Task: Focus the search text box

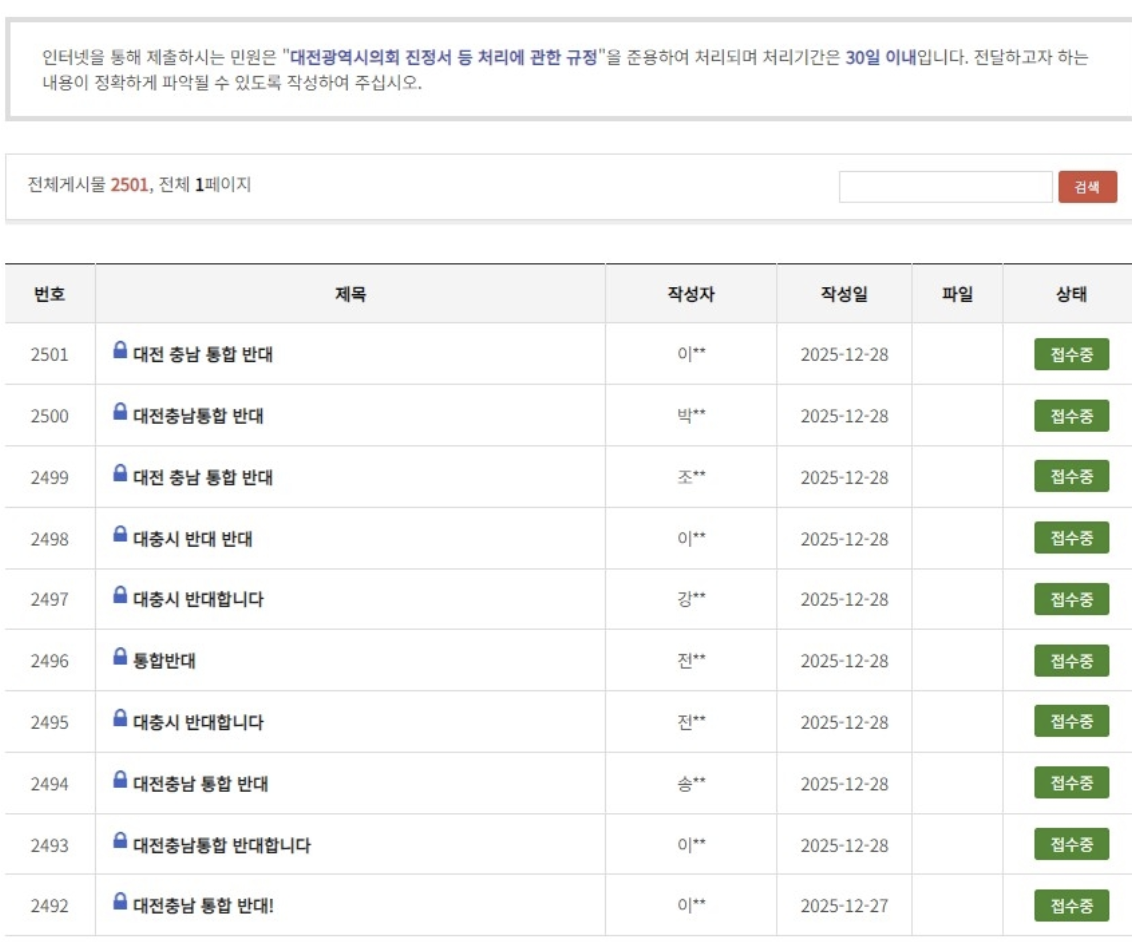Action: click(945, 187)
